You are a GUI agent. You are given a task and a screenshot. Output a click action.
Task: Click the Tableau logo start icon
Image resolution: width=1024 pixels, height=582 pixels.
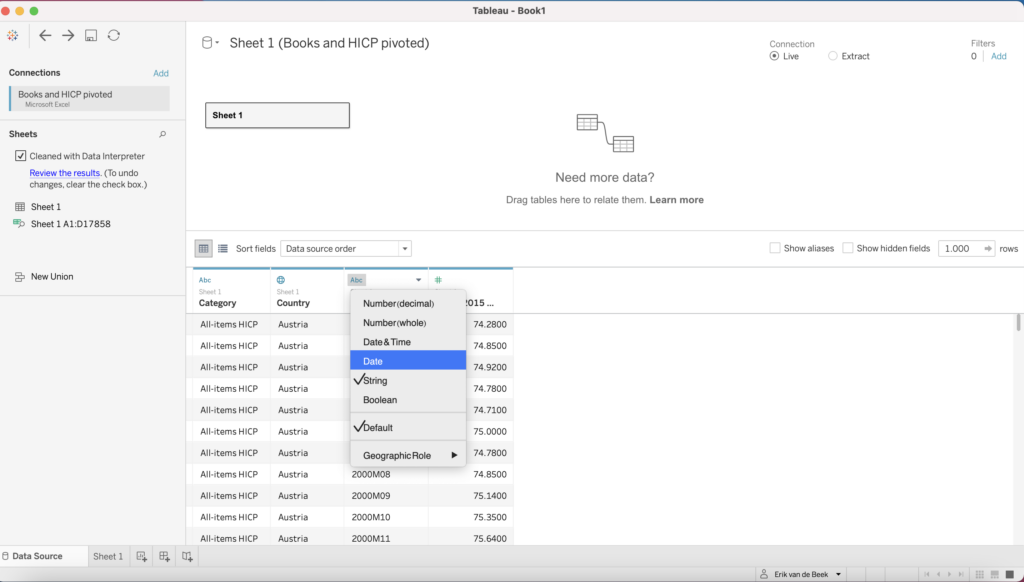[12, 35]
